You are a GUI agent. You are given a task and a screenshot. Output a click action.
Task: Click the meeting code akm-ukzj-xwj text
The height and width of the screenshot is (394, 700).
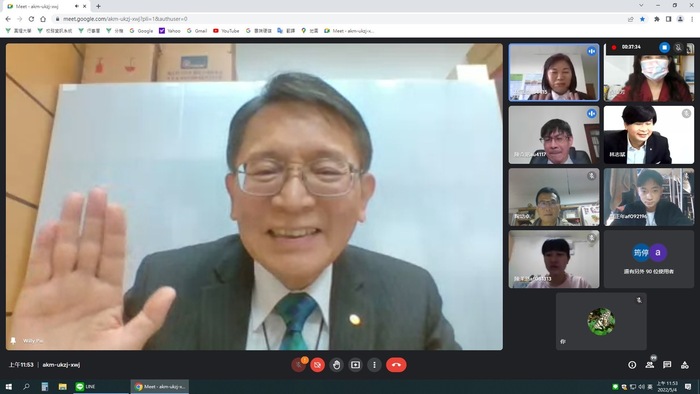pos(61,365)
